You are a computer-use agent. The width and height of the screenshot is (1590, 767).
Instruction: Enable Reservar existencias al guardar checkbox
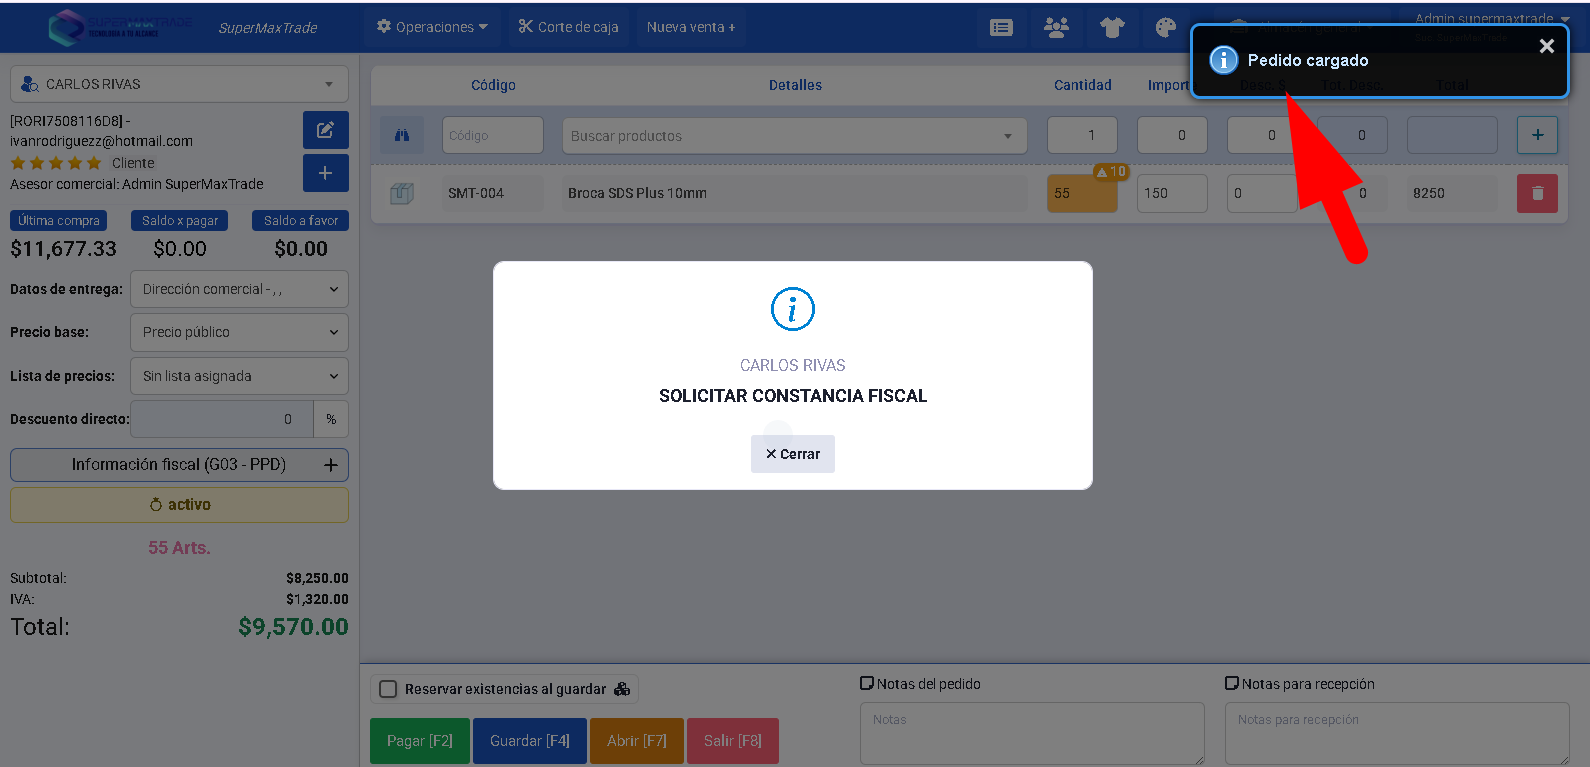coord(389,689)
